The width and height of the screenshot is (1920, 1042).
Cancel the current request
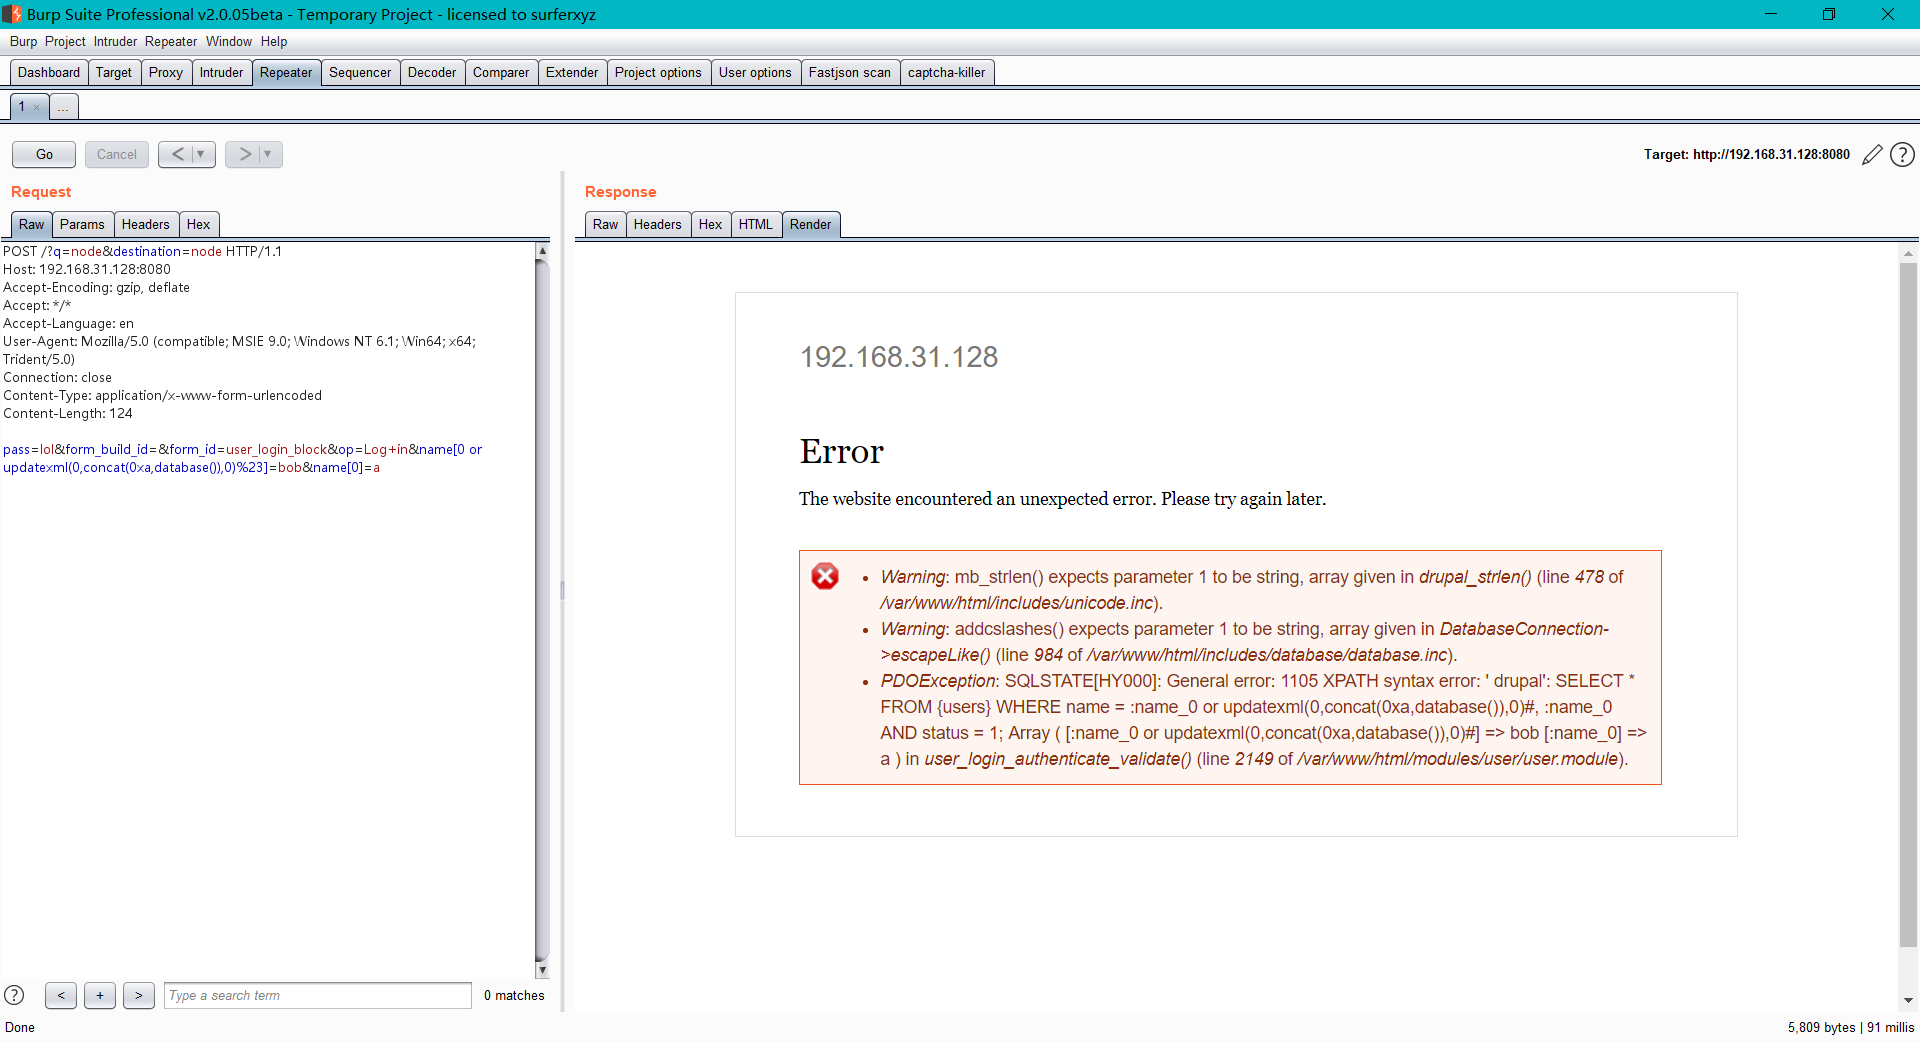coord(116,154)
